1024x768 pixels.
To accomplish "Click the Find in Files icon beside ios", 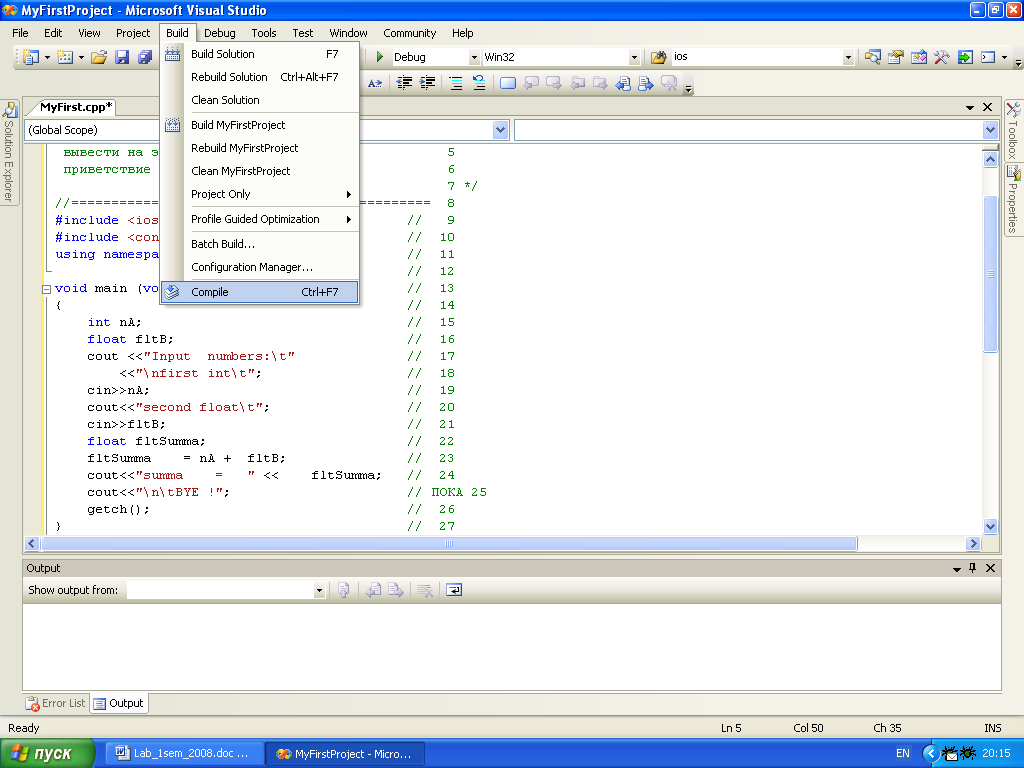I will [x=658, y=57].
